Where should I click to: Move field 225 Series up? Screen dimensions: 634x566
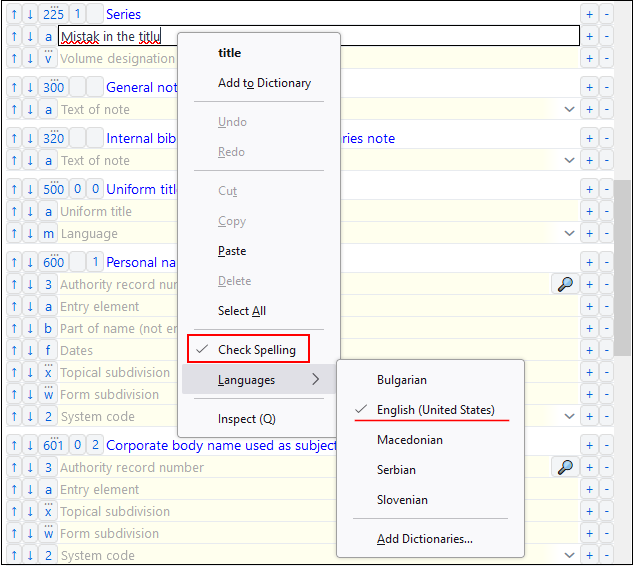pyautogui.click(x=14, y=15)
